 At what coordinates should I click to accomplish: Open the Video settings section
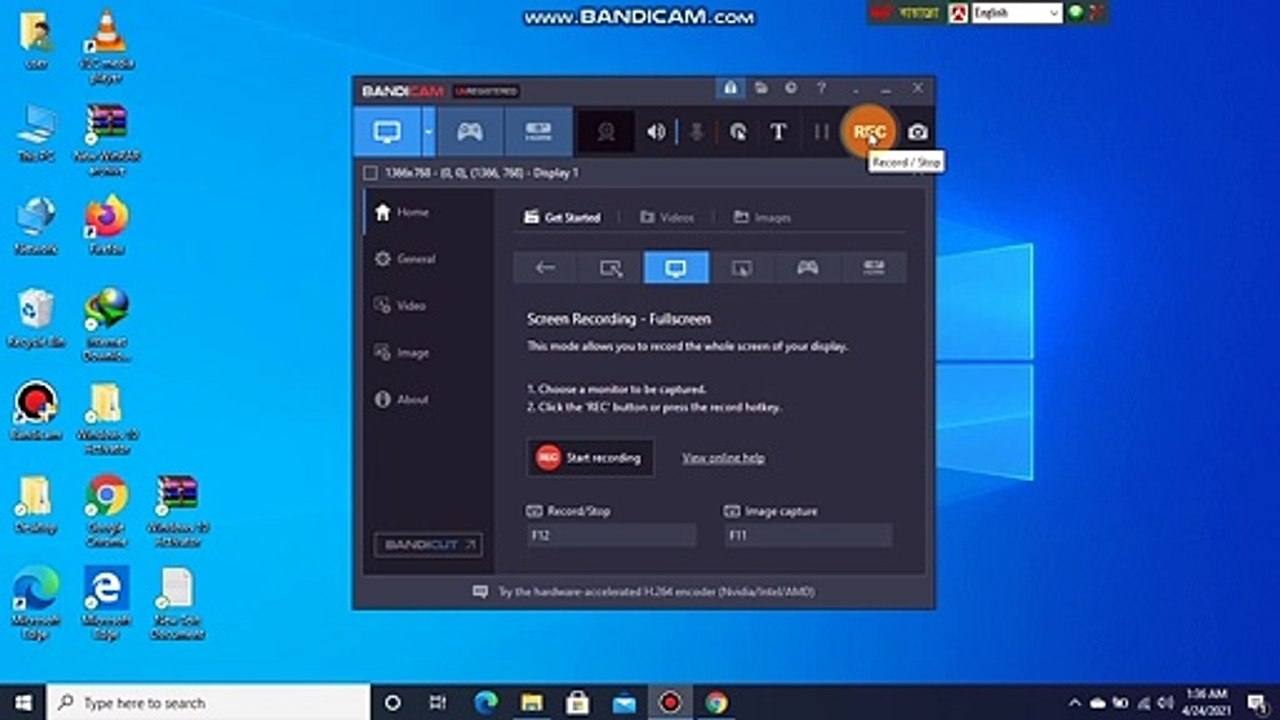pyautogui.click(x=400, y=306)
